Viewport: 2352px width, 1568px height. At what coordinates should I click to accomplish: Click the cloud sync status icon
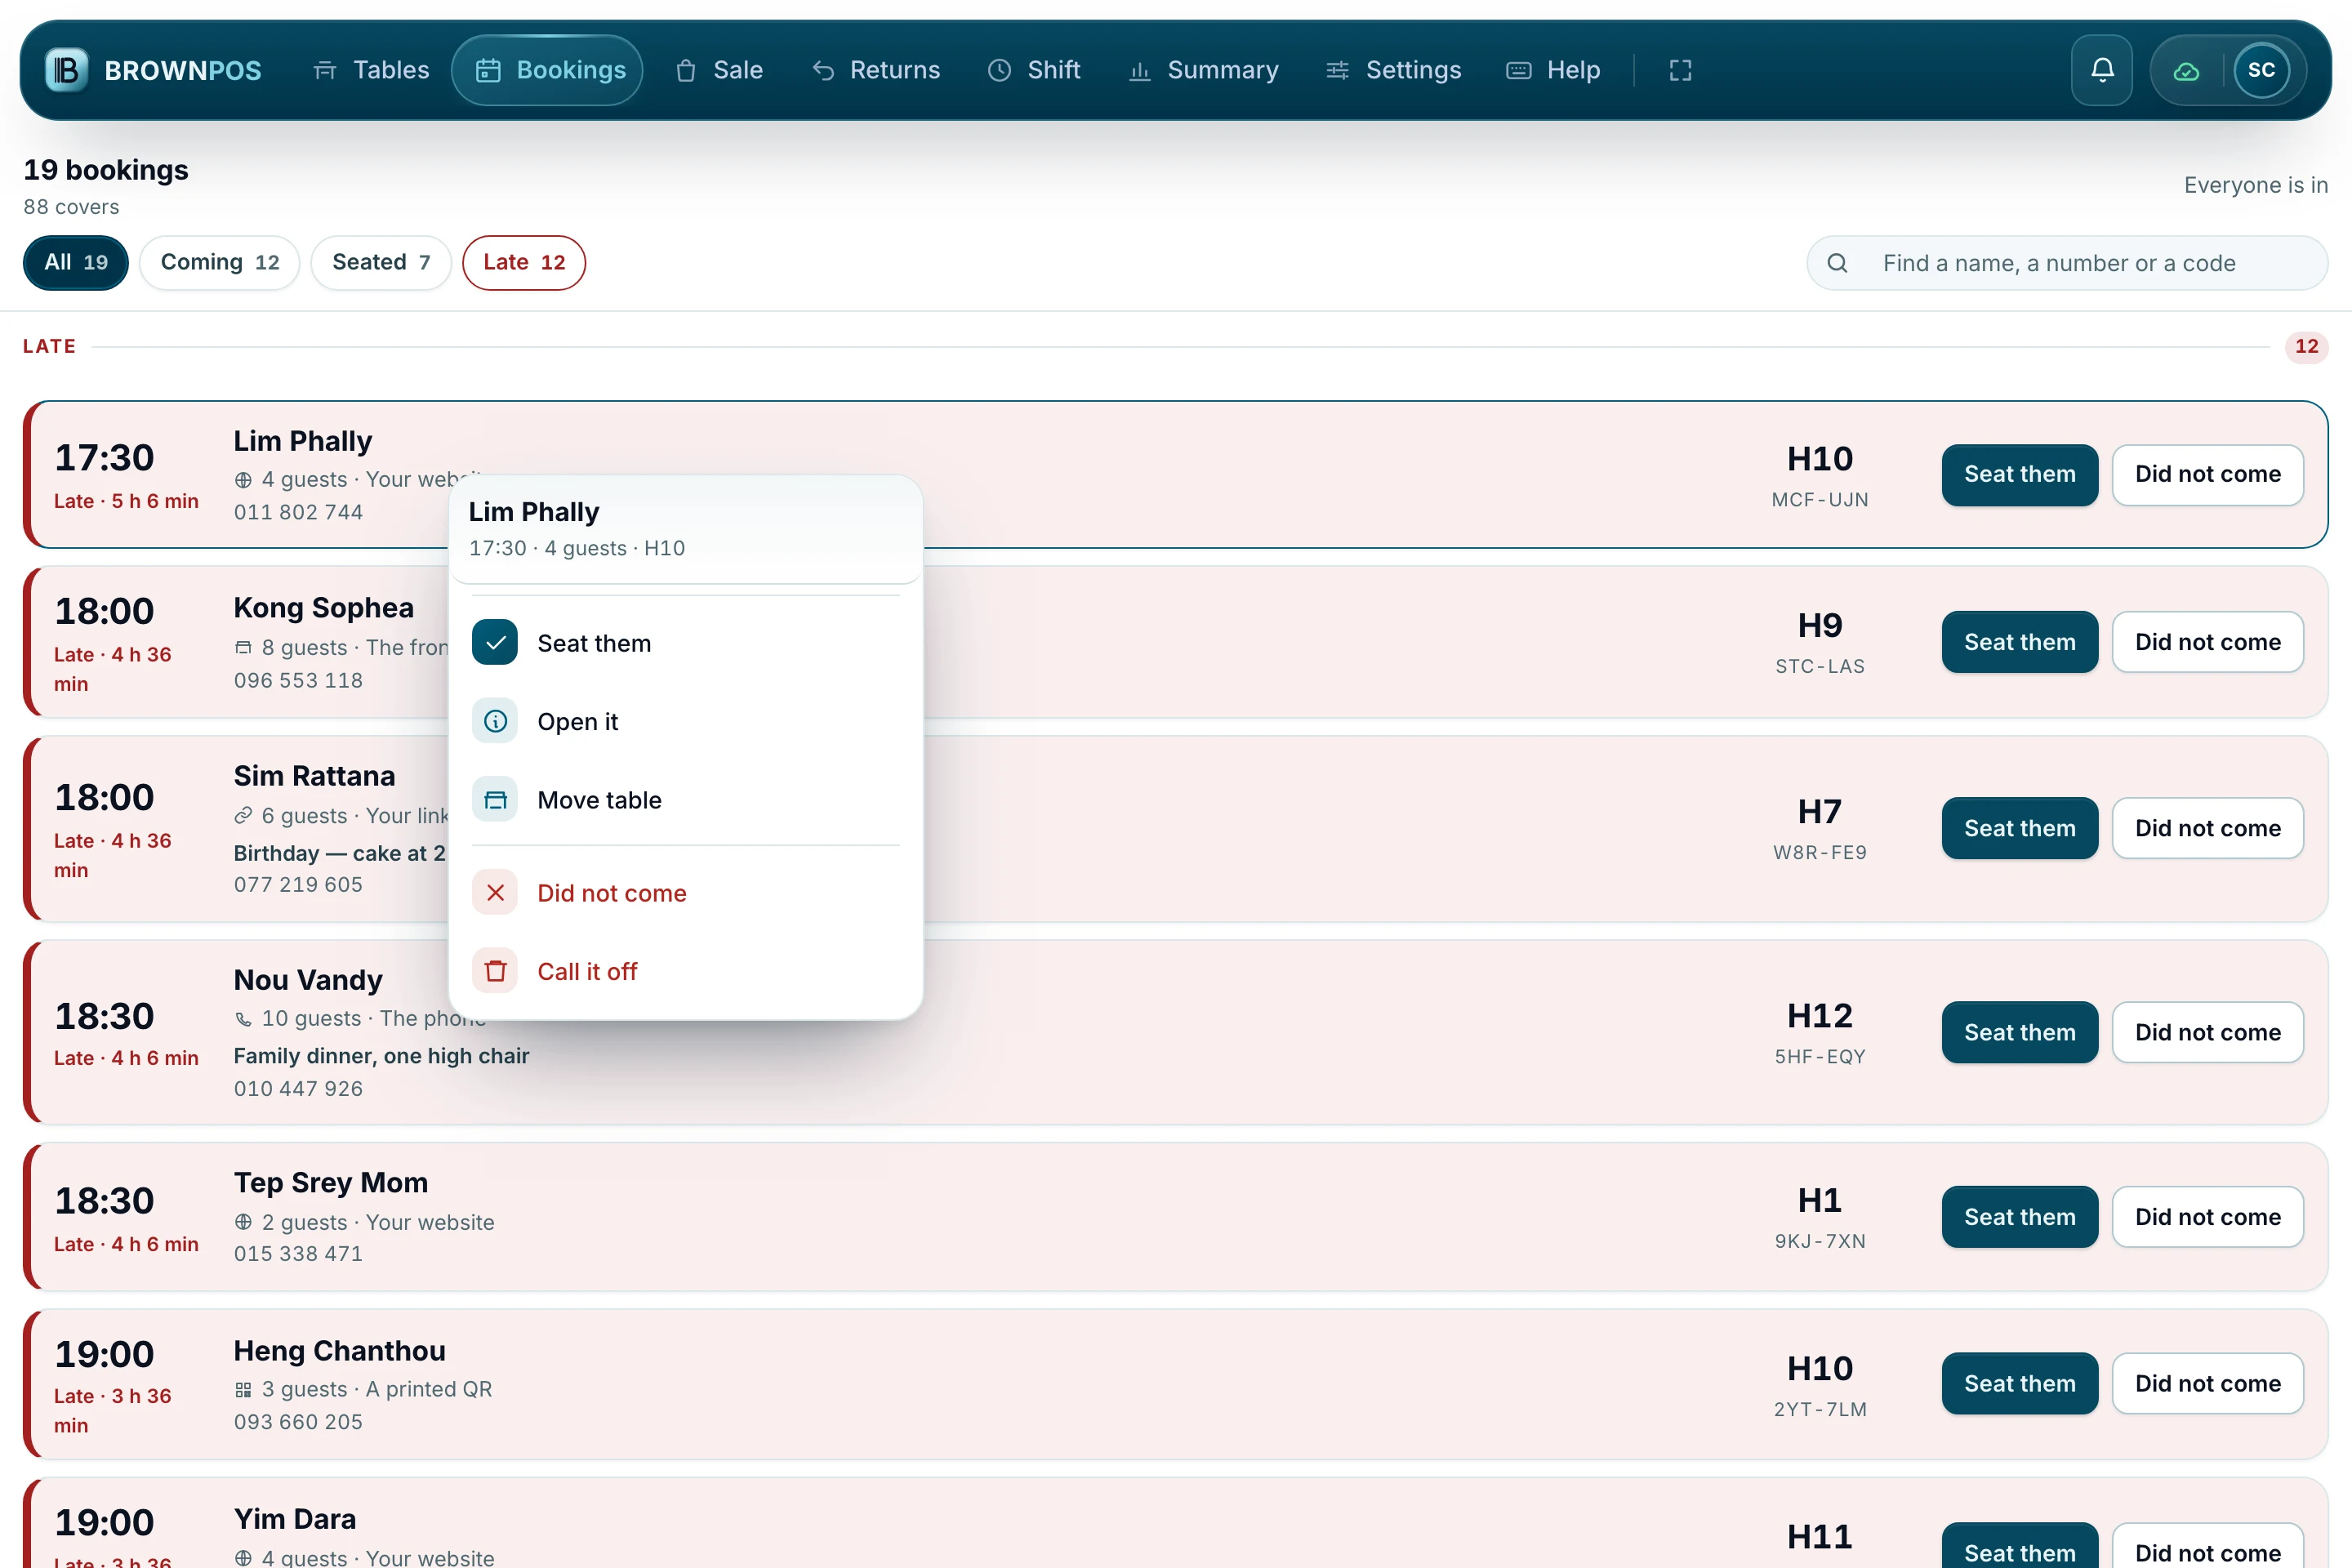2186,70
